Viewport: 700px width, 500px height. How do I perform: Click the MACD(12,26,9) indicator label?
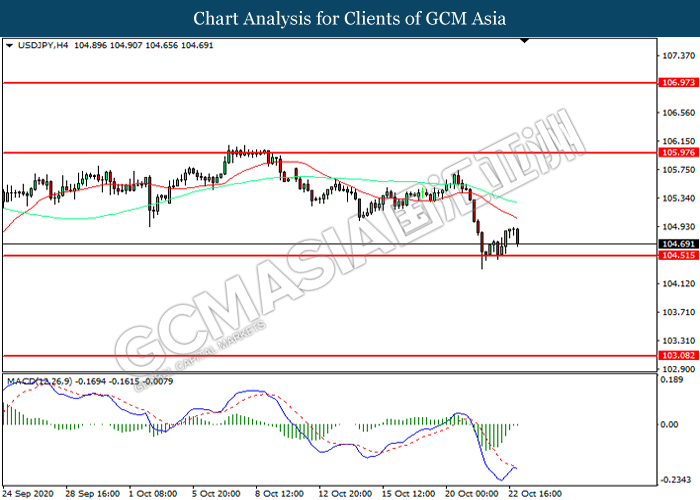[x=39, y=381]
